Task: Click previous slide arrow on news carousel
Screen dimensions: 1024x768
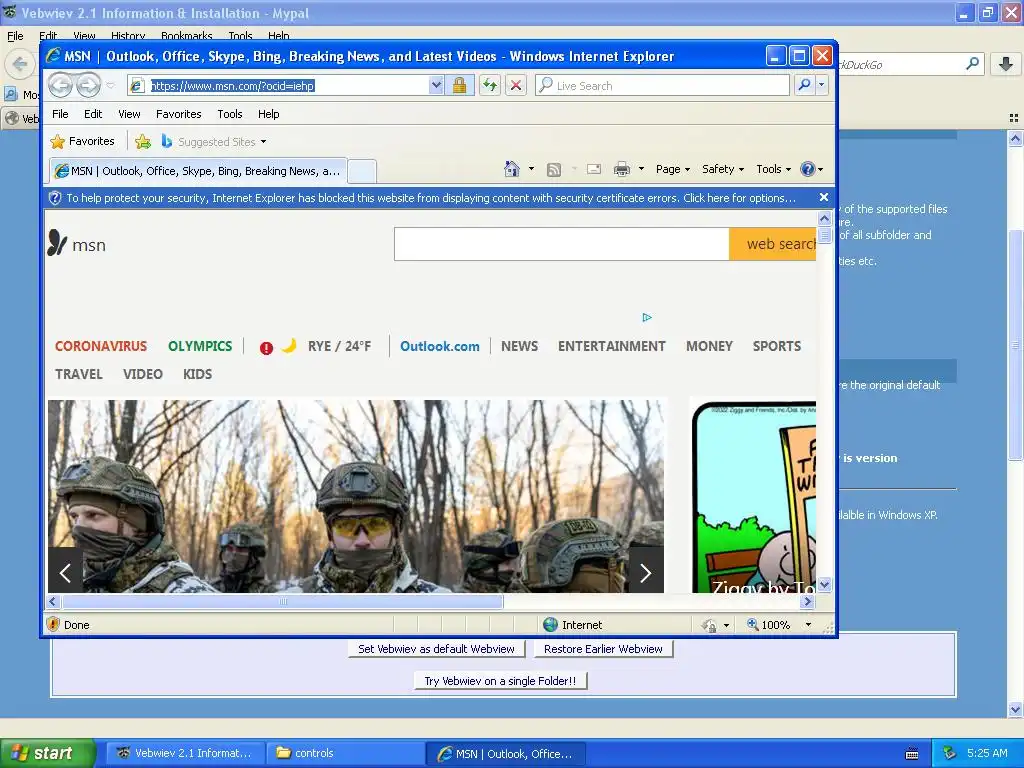Action: pyautogui.click(x=65, y=571)
